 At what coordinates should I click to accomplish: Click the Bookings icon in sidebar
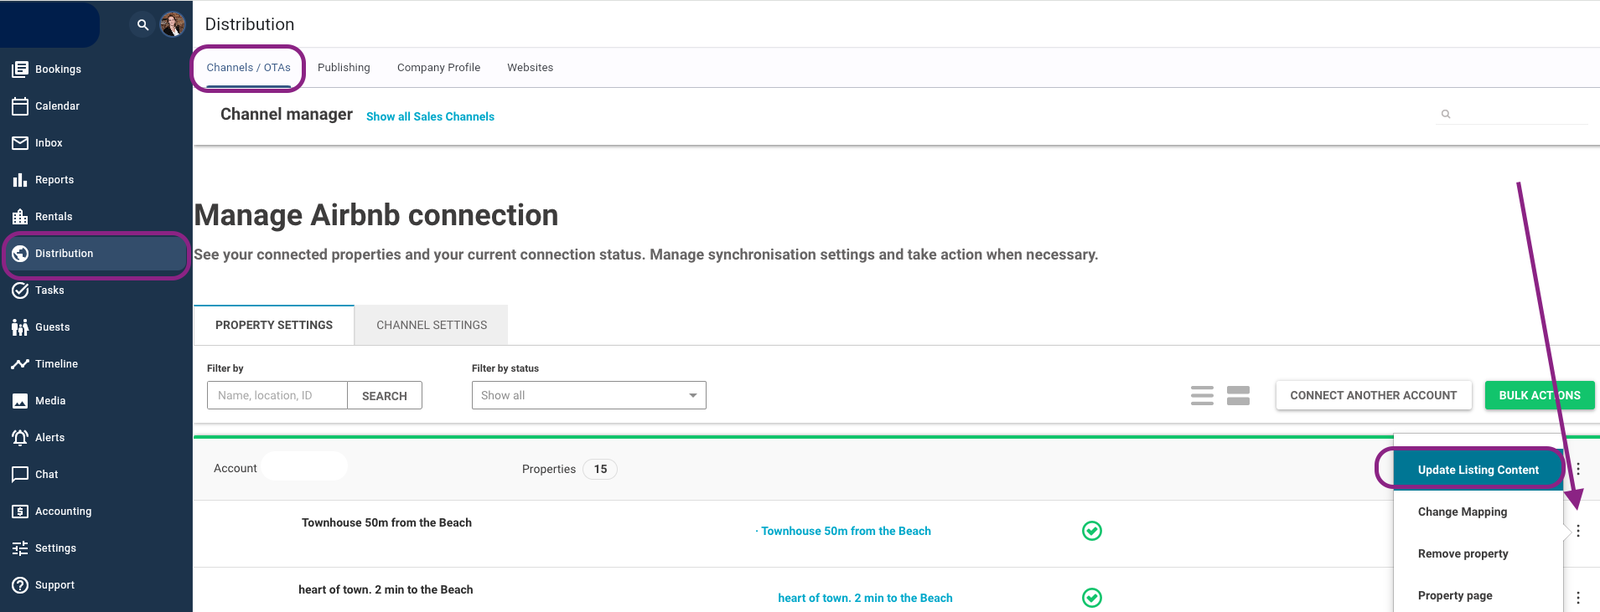(x=20, y=69)
